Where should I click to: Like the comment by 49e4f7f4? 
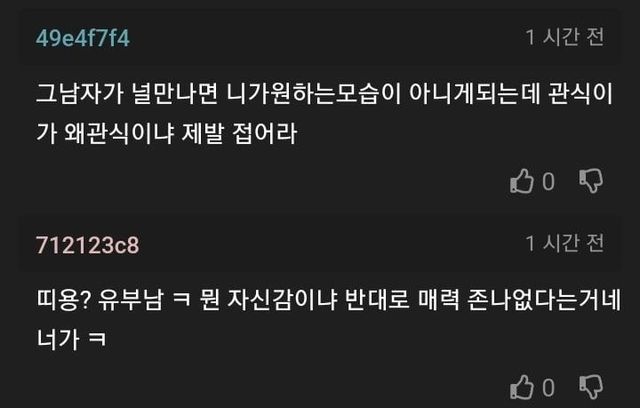tap(522, 181)
